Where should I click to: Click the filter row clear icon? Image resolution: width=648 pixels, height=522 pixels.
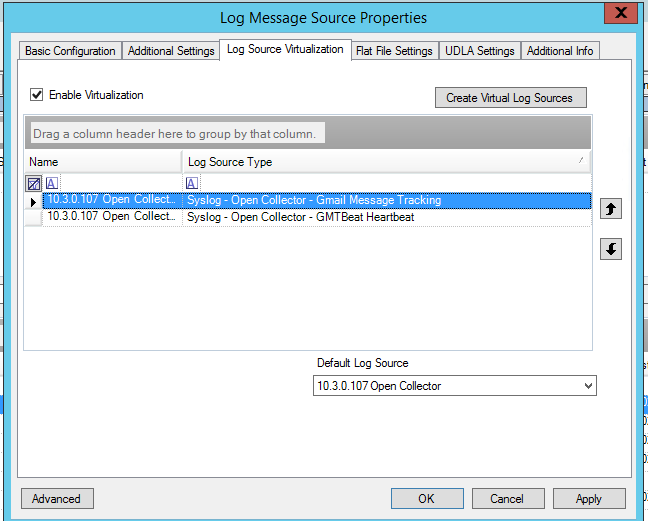pyautogui.click(x=33, y=183)
